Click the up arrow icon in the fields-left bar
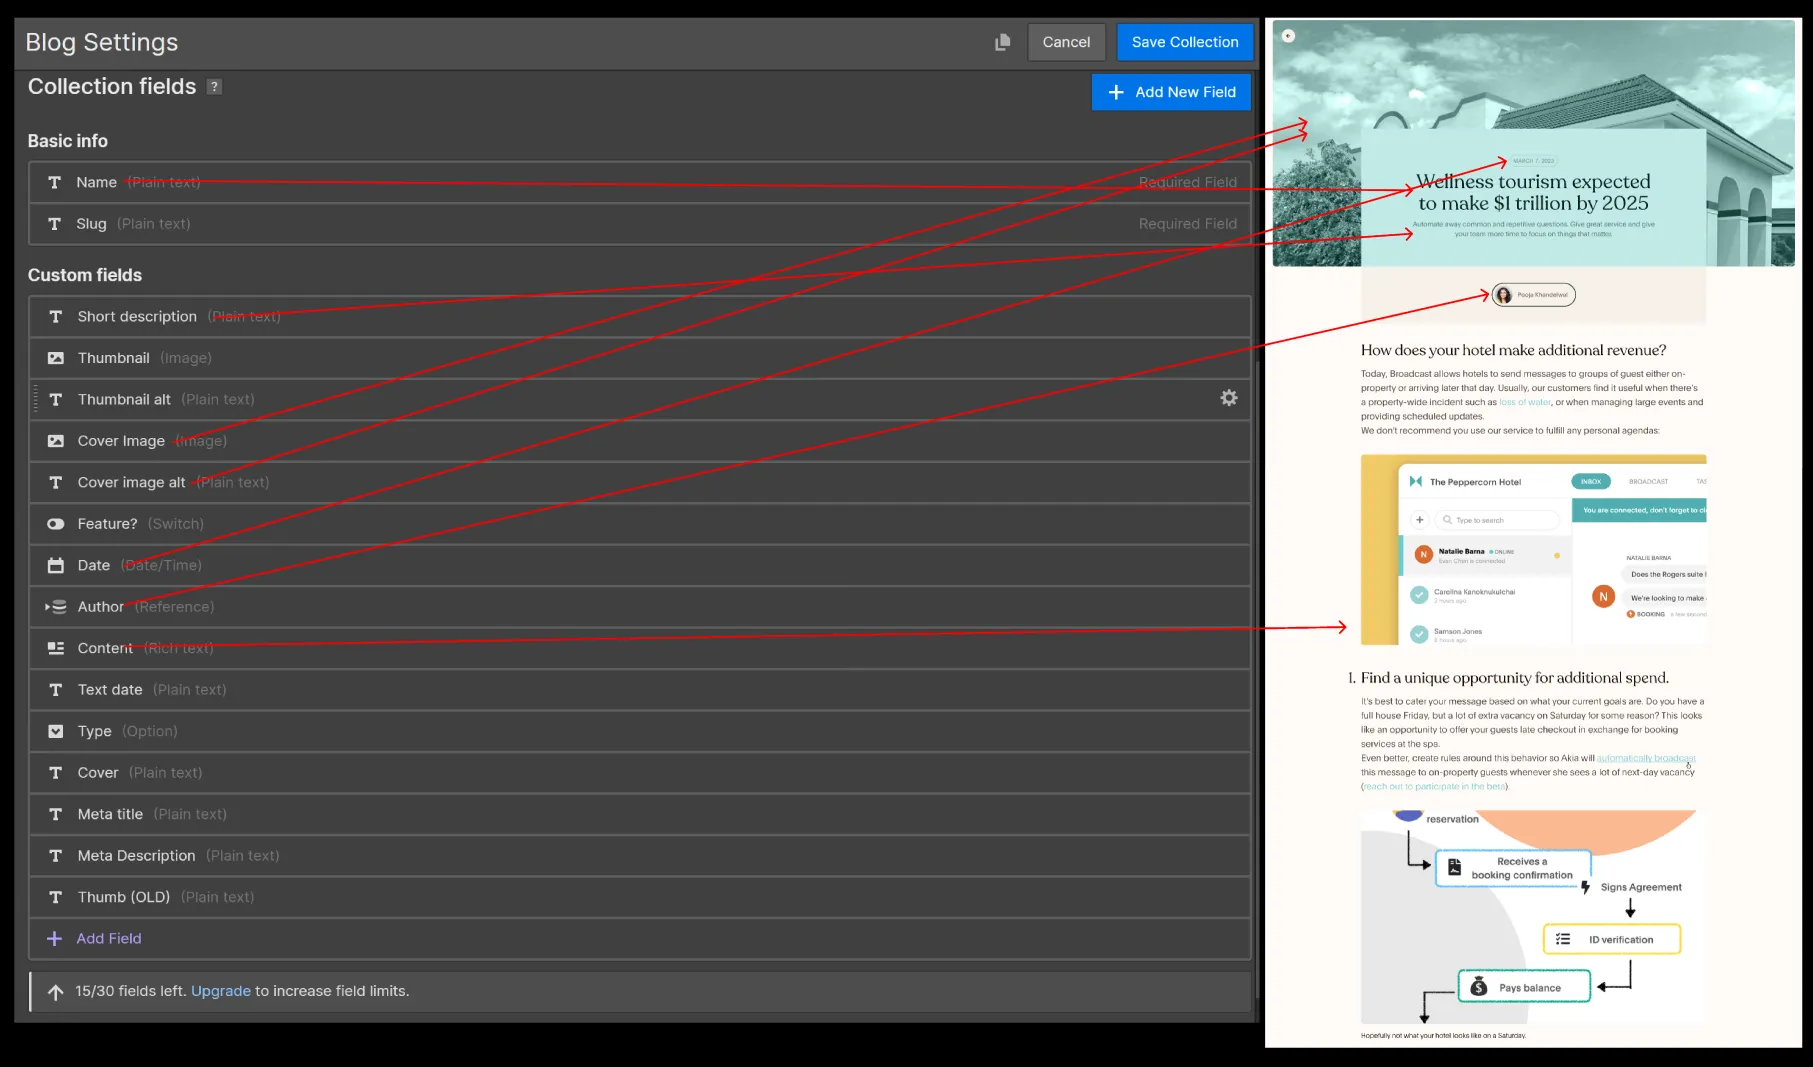The height and width of the screenshot is (1067, 1813). [56, 992]
